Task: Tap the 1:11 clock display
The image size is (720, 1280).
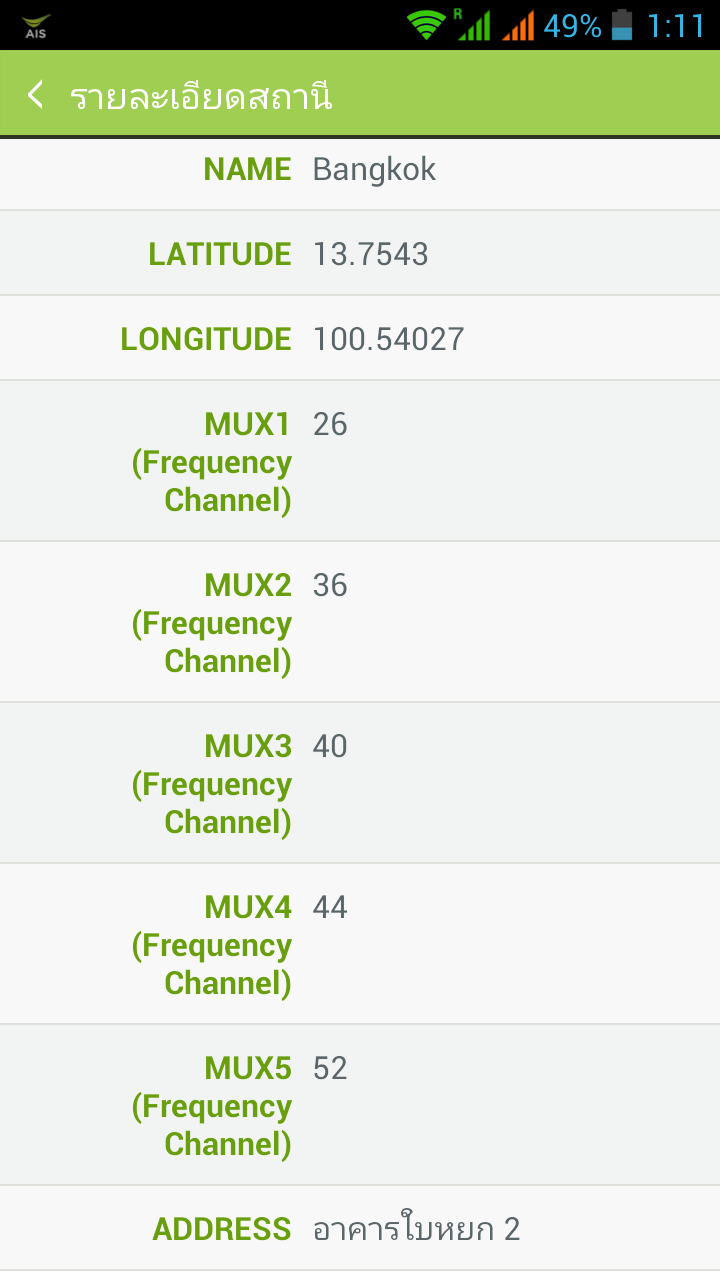Action: [x=676, y=25]
